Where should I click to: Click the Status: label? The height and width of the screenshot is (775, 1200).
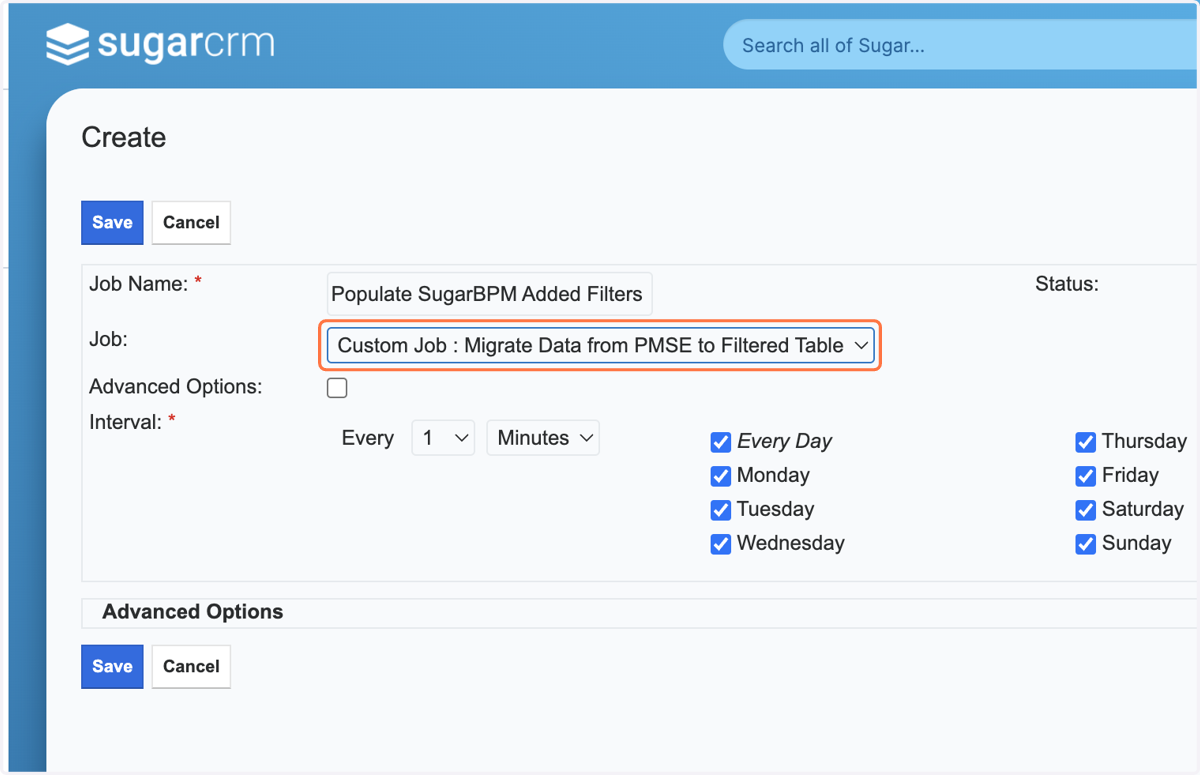1067,284
